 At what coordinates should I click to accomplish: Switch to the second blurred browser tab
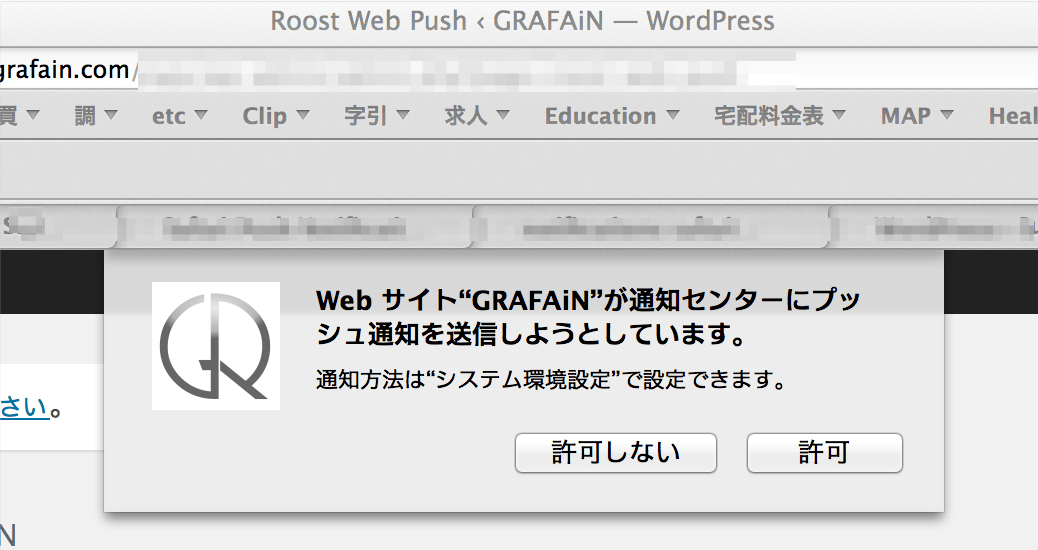click(295, 227)
